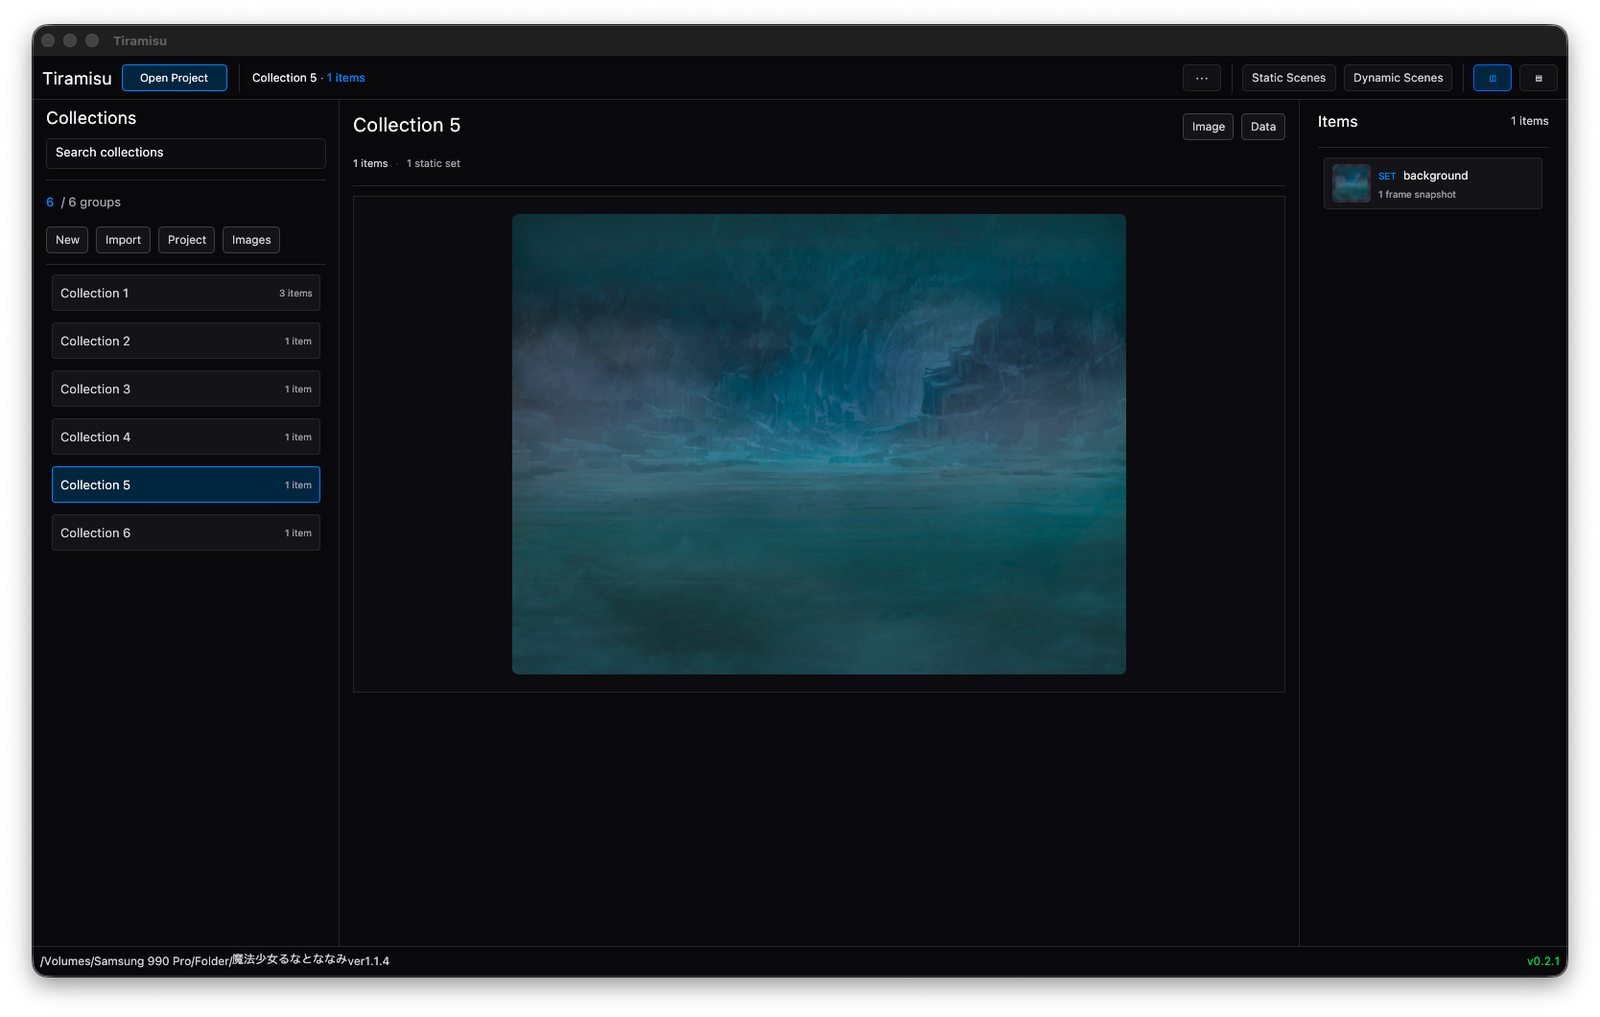
Task: Click the Images button
Action: (251, 239)
